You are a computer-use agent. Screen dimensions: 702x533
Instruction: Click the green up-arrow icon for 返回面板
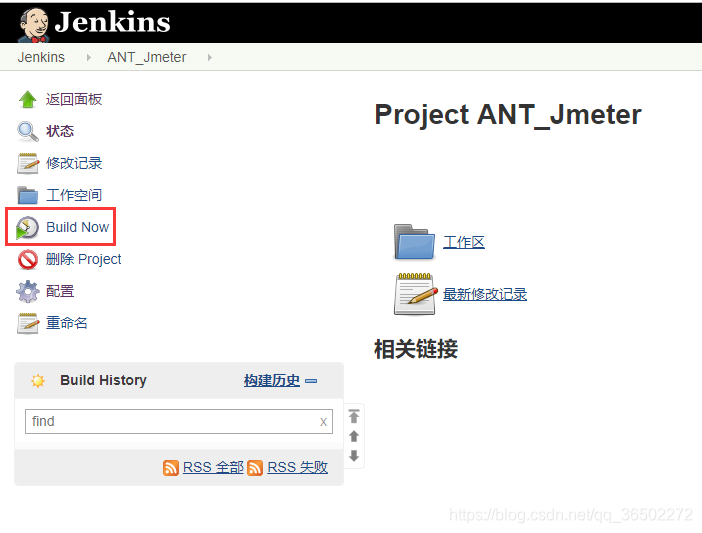[x=28, y=99]
